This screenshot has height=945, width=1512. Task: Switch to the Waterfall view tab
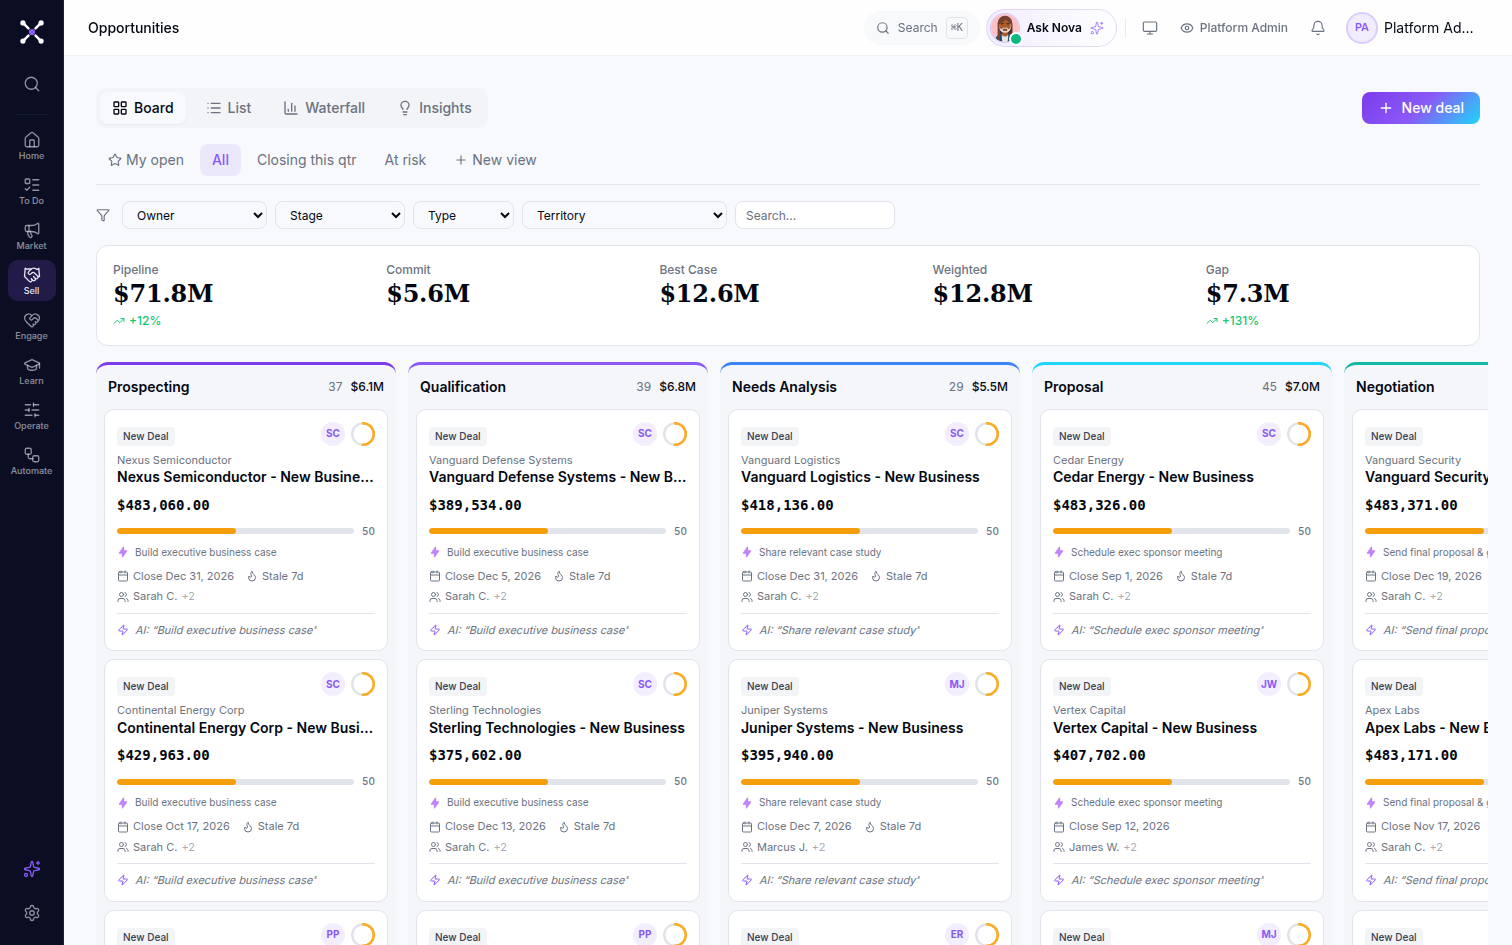point(324,108)
